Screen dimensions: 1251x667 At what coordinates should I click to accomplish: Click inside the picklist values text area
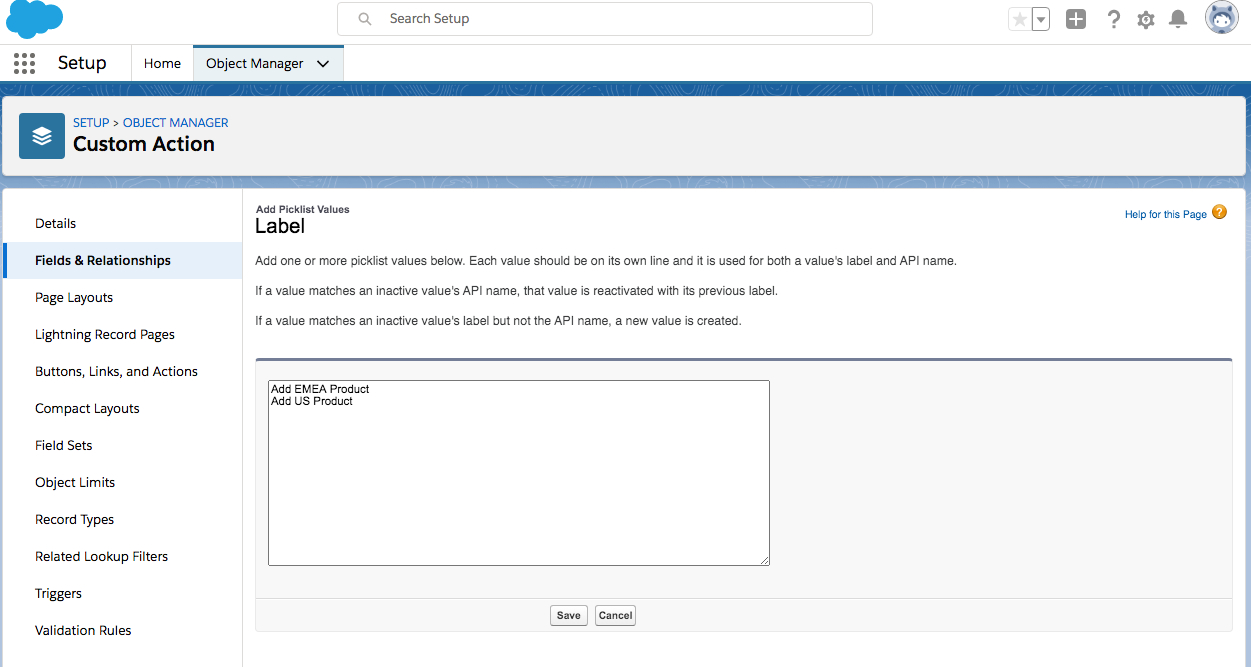click(x=518, y=470)
